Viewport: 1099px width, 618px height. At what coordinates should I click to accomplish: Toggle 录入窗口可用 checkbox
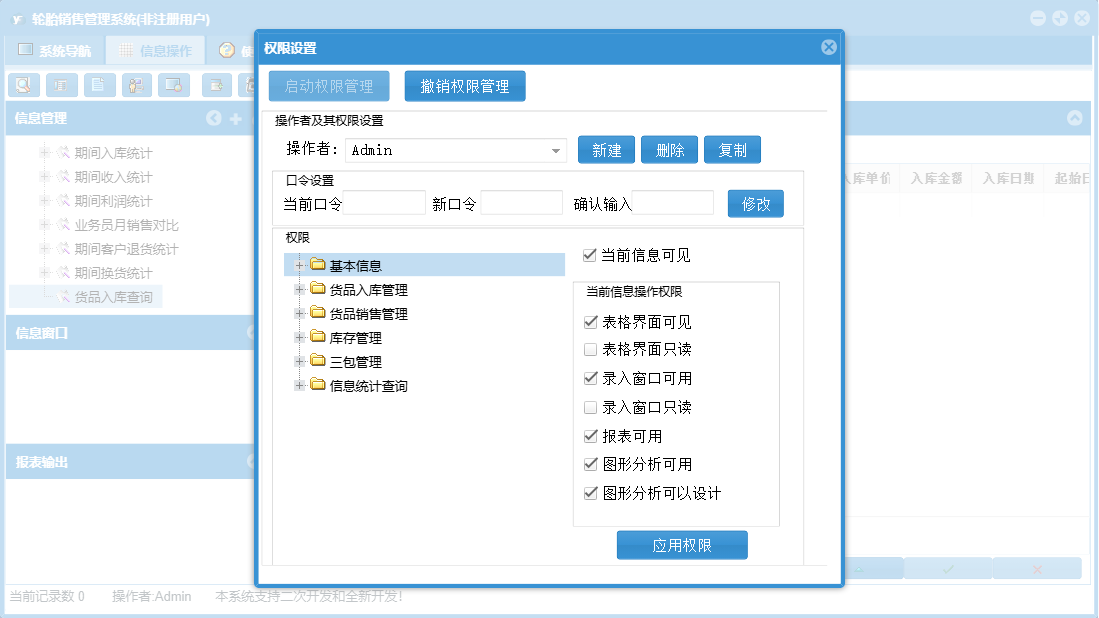590,378
